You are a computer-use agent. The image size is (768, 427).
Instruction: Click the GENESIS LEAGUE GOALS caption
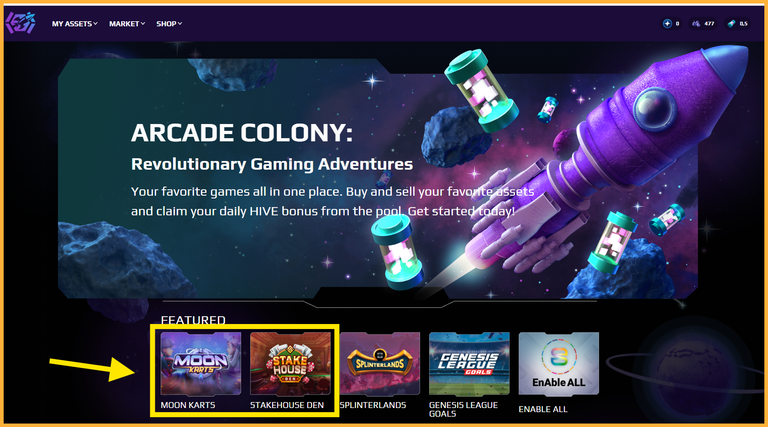tap(463, 409)
